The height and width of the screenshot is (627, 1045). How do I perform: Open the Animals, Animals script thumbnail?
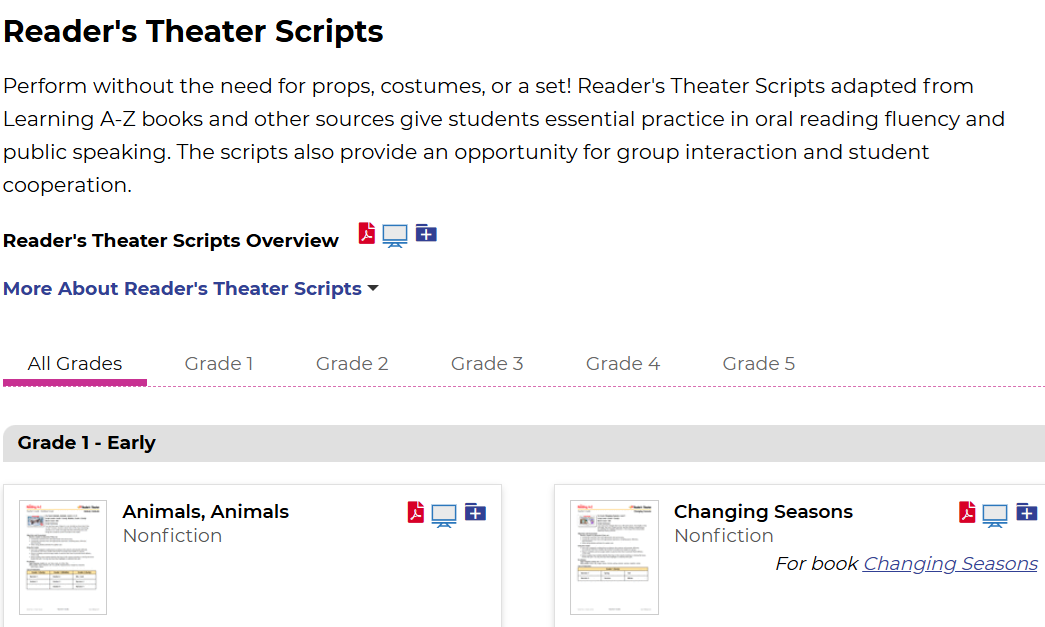coord(63,557)
